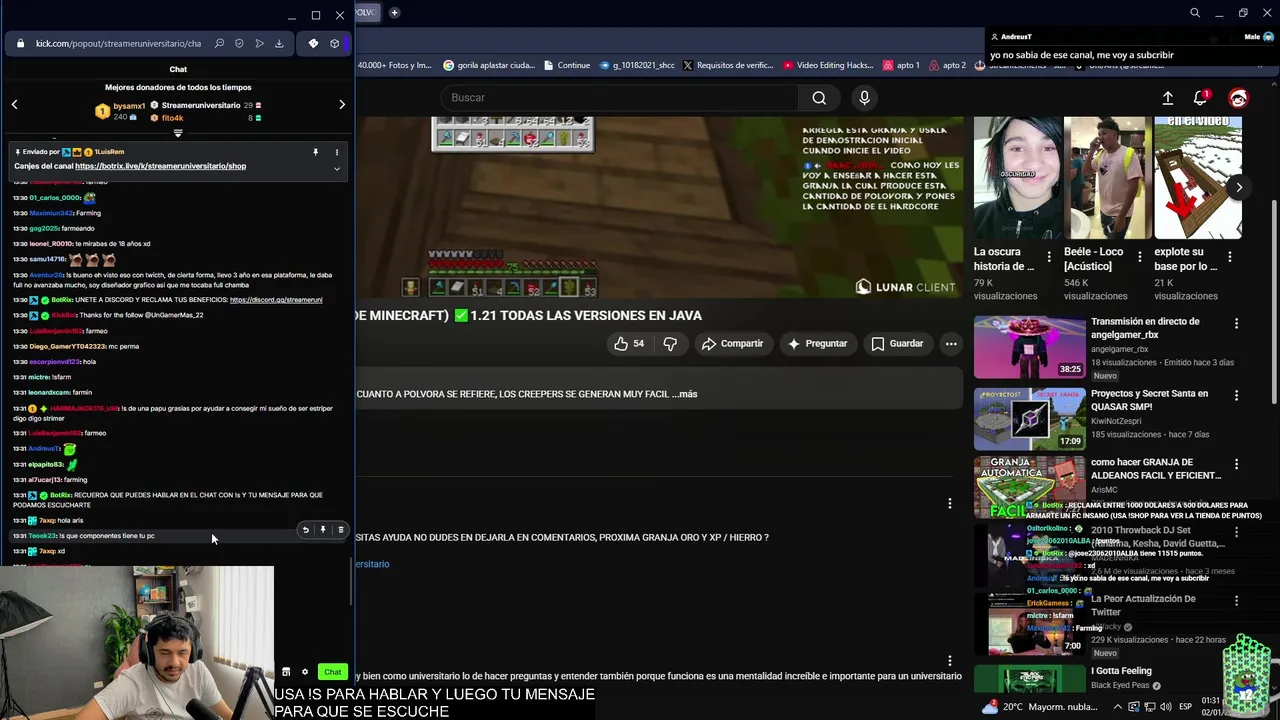Show previous top donors with left arrow
This screenshot has height=720, width=1280.
tap(14, 104)
